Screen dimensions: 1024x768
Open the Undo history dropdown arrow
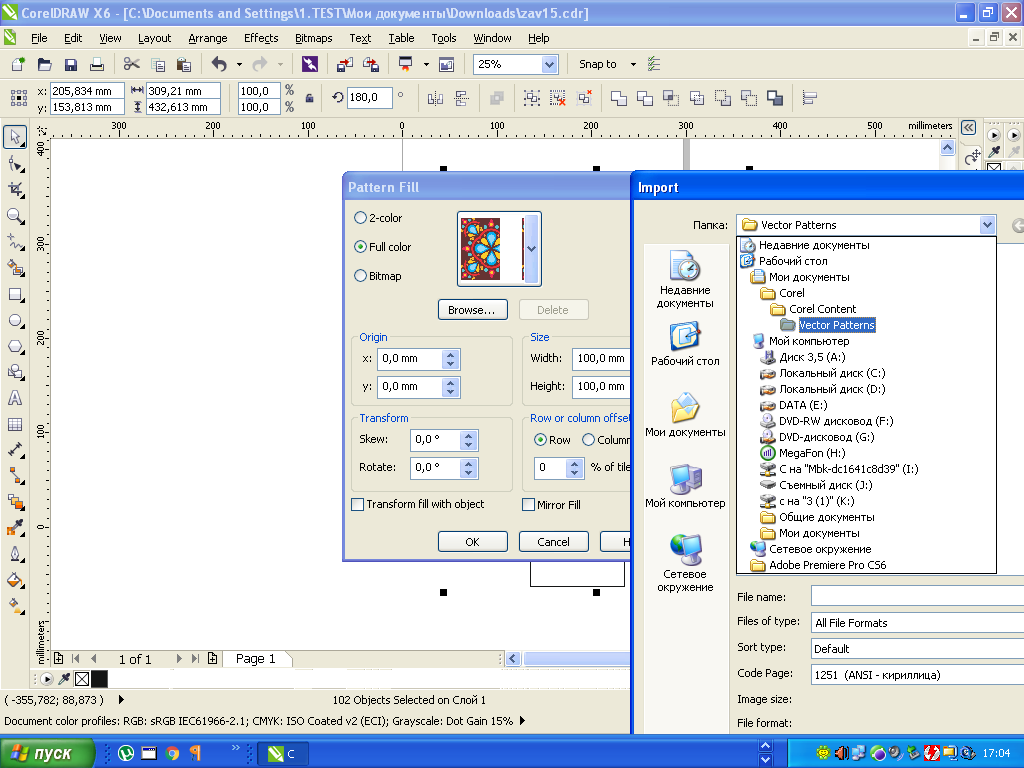click(239, 64)
